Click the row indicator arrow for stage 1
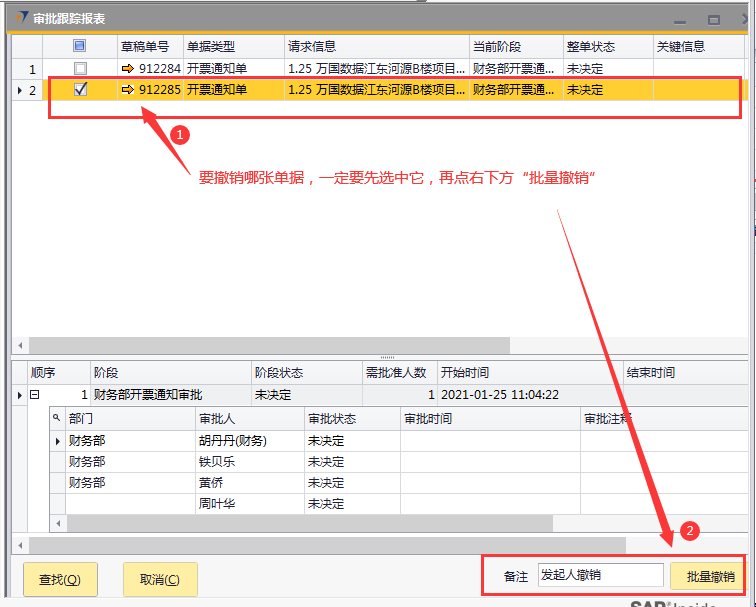This screenshot has height=607, width=756. click(20, 395)
